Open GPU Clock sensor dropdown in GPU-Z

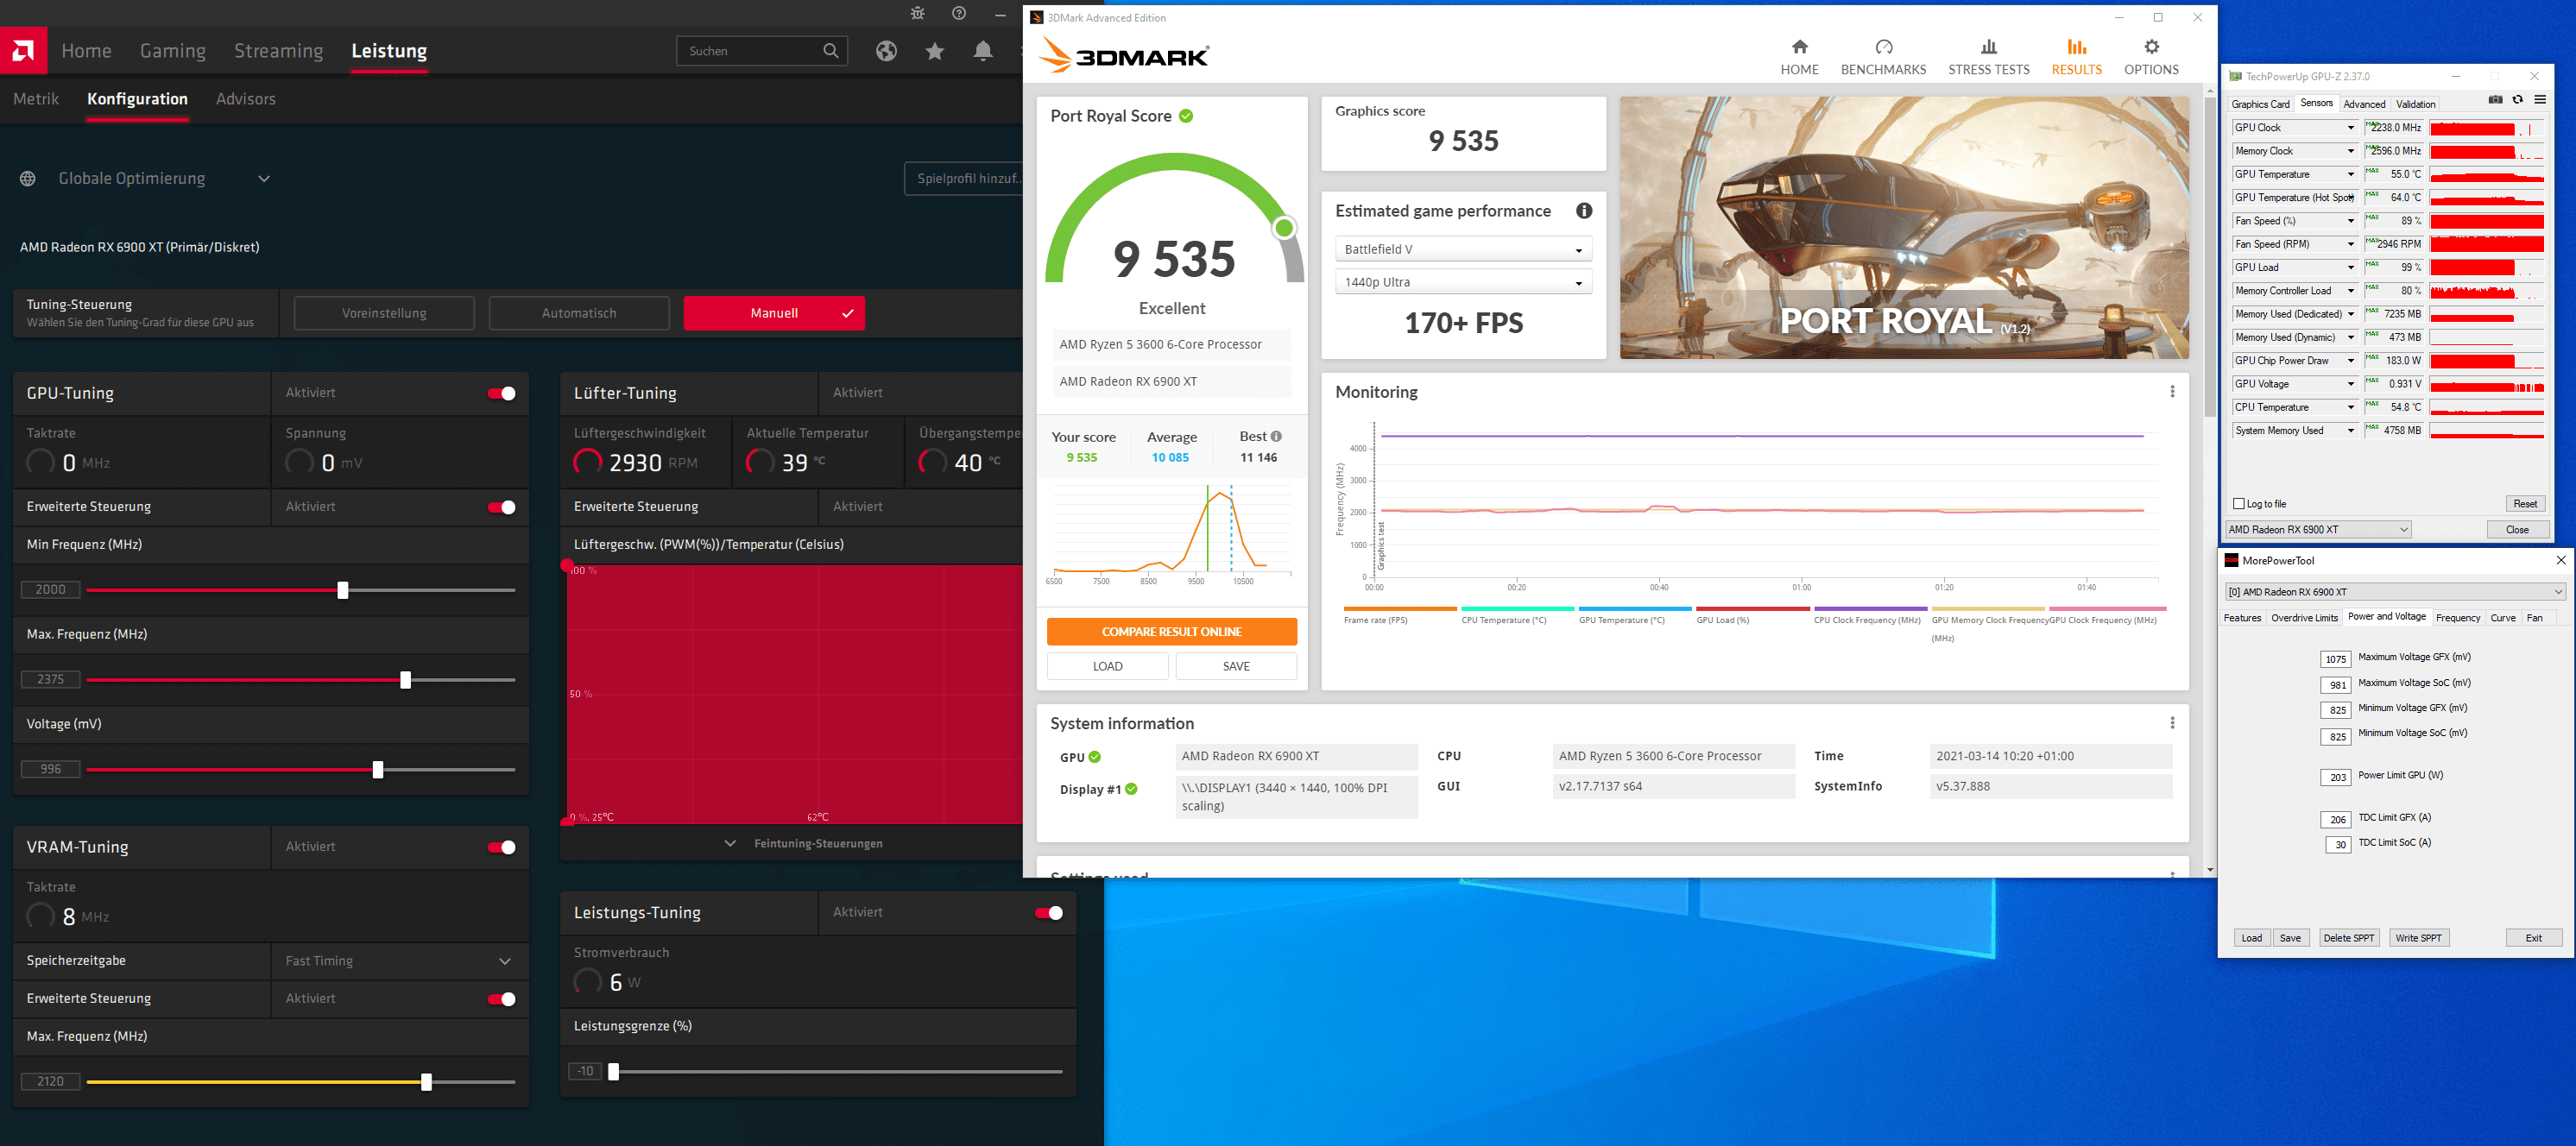[x=2350, y=128]
